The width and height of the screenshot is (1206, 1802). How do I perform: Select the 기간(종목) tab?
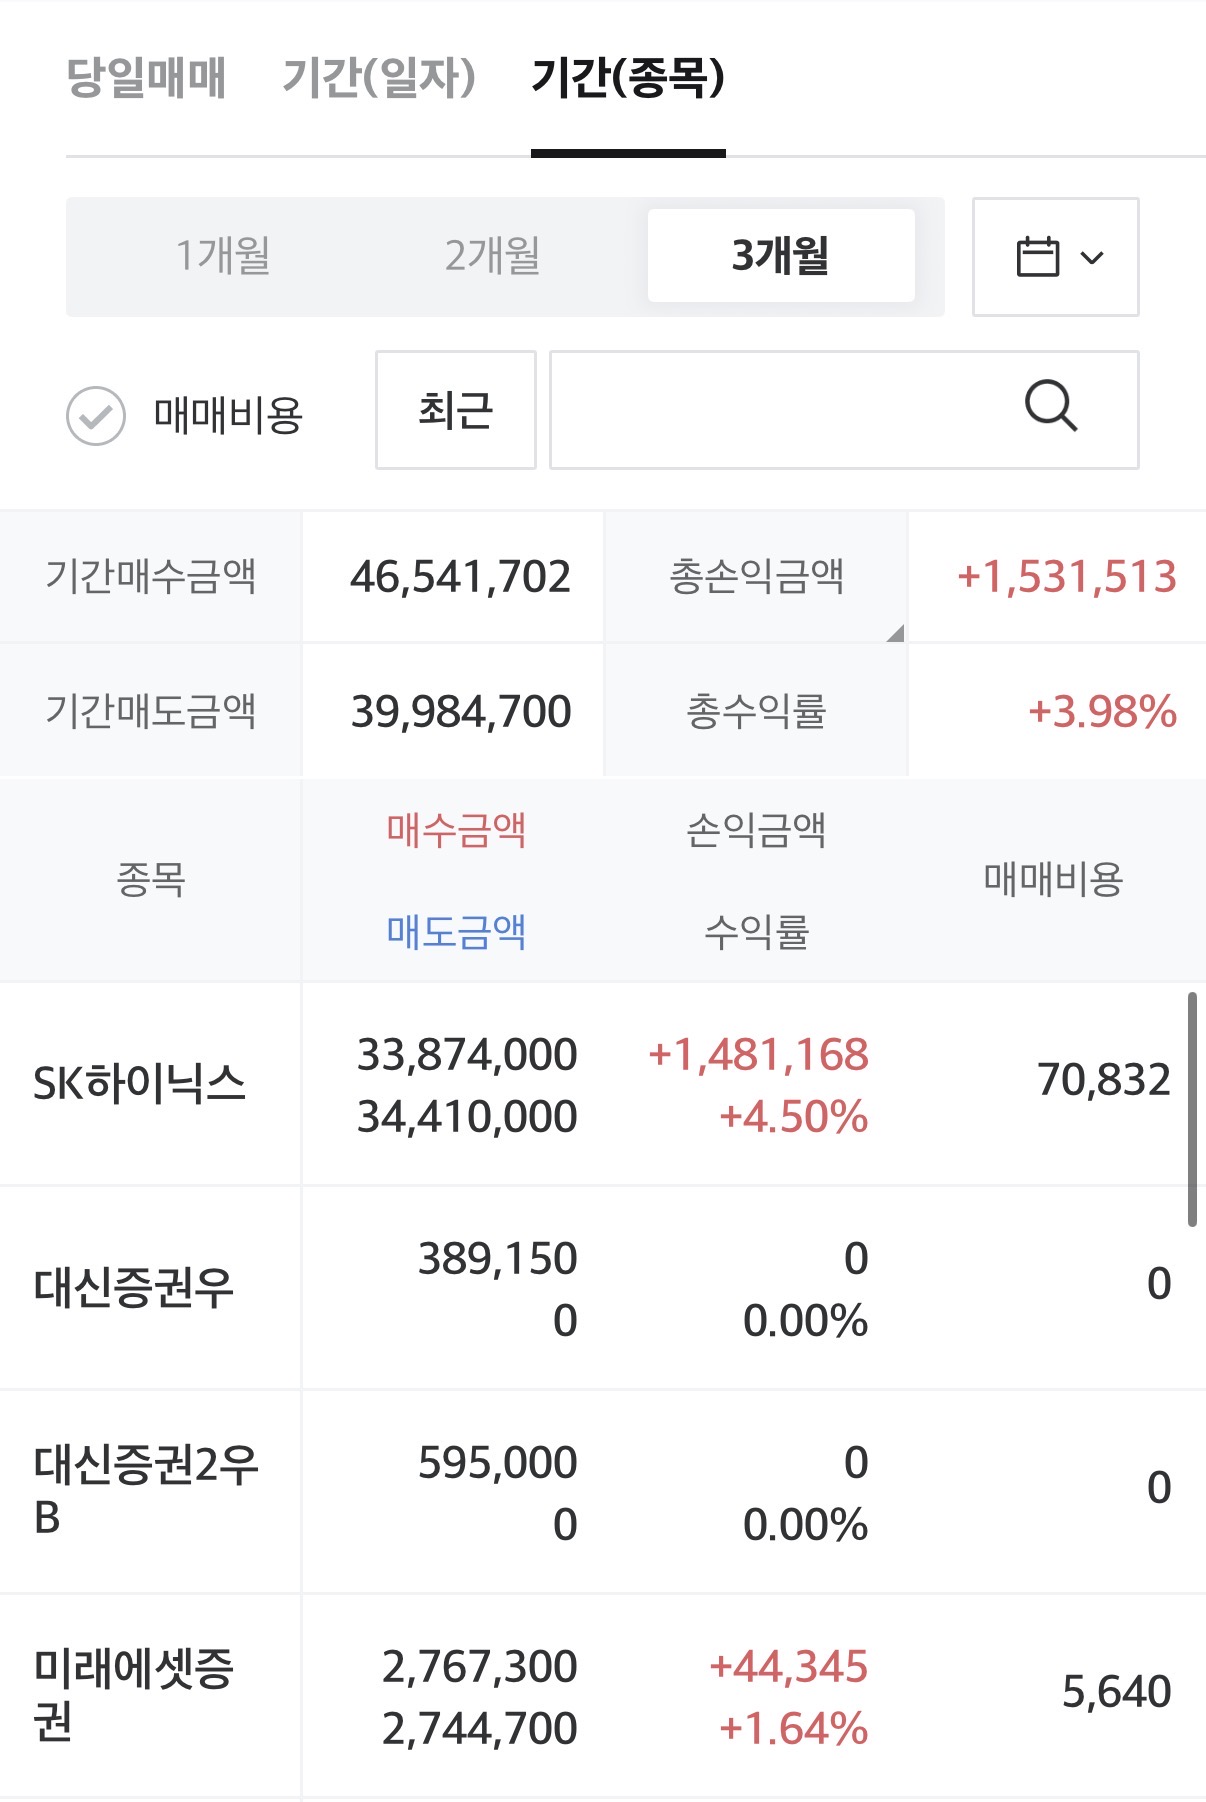(627, 78)
